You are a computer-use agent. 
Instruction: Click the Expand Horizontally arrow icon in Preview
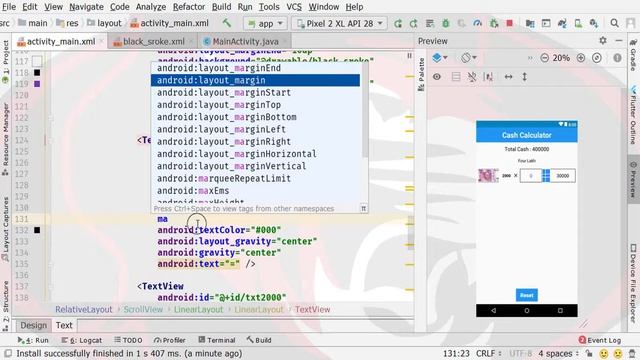pos(508,76)
